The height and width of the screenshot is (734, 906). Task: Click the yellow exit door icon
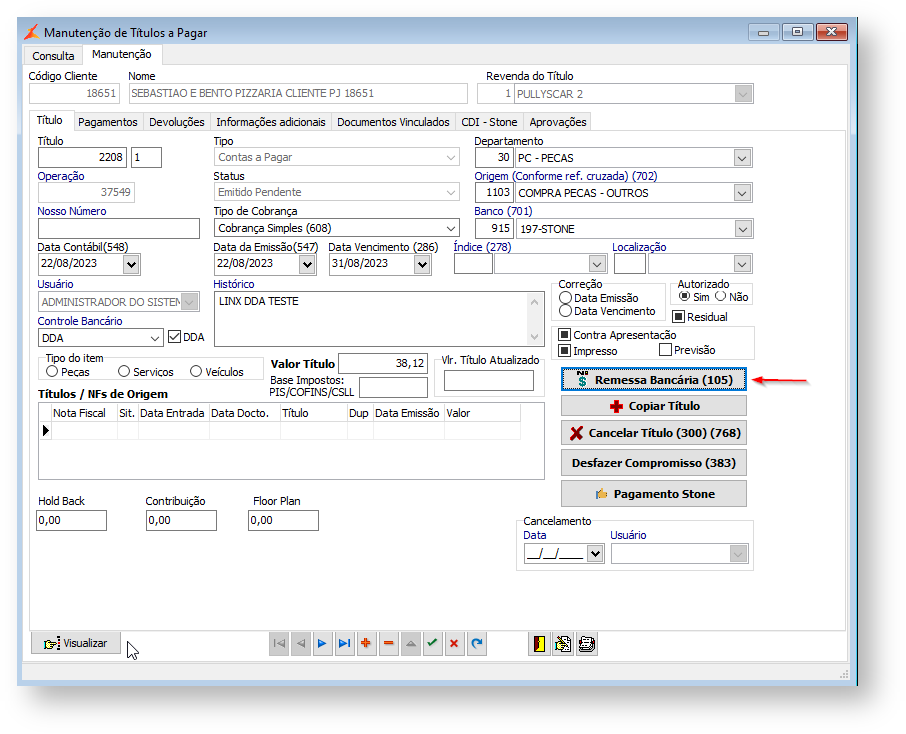(540, 644)
